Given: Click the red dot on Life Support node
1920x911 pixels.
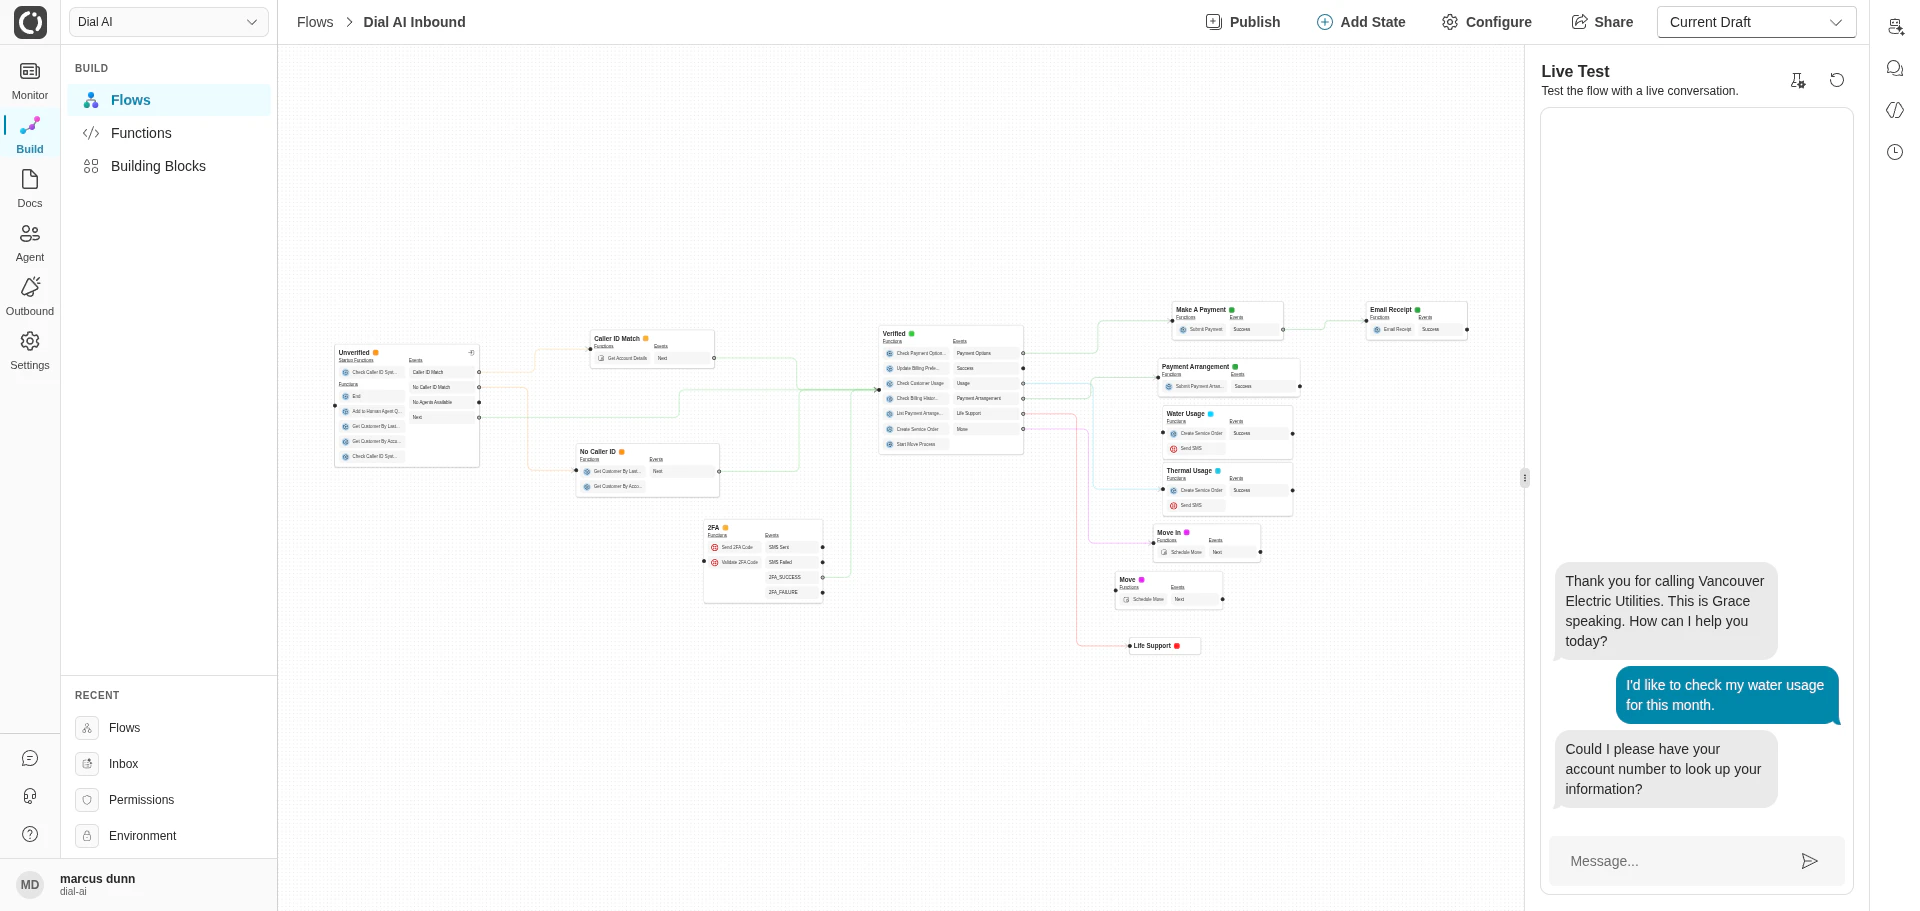Looking at the screenshot, I should tap(1177, 646).
